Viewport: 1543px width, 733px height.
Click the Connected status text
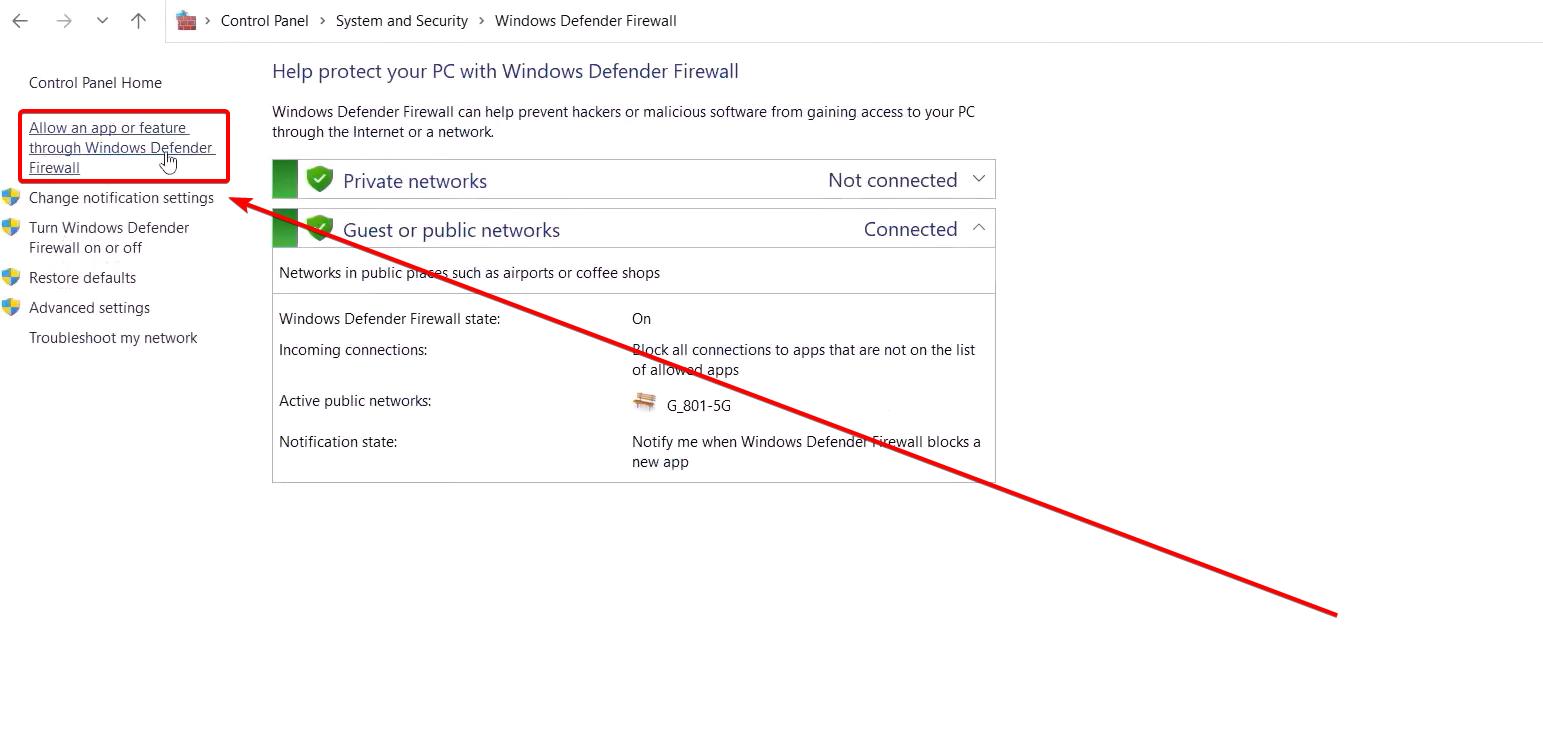click(911, 229)
